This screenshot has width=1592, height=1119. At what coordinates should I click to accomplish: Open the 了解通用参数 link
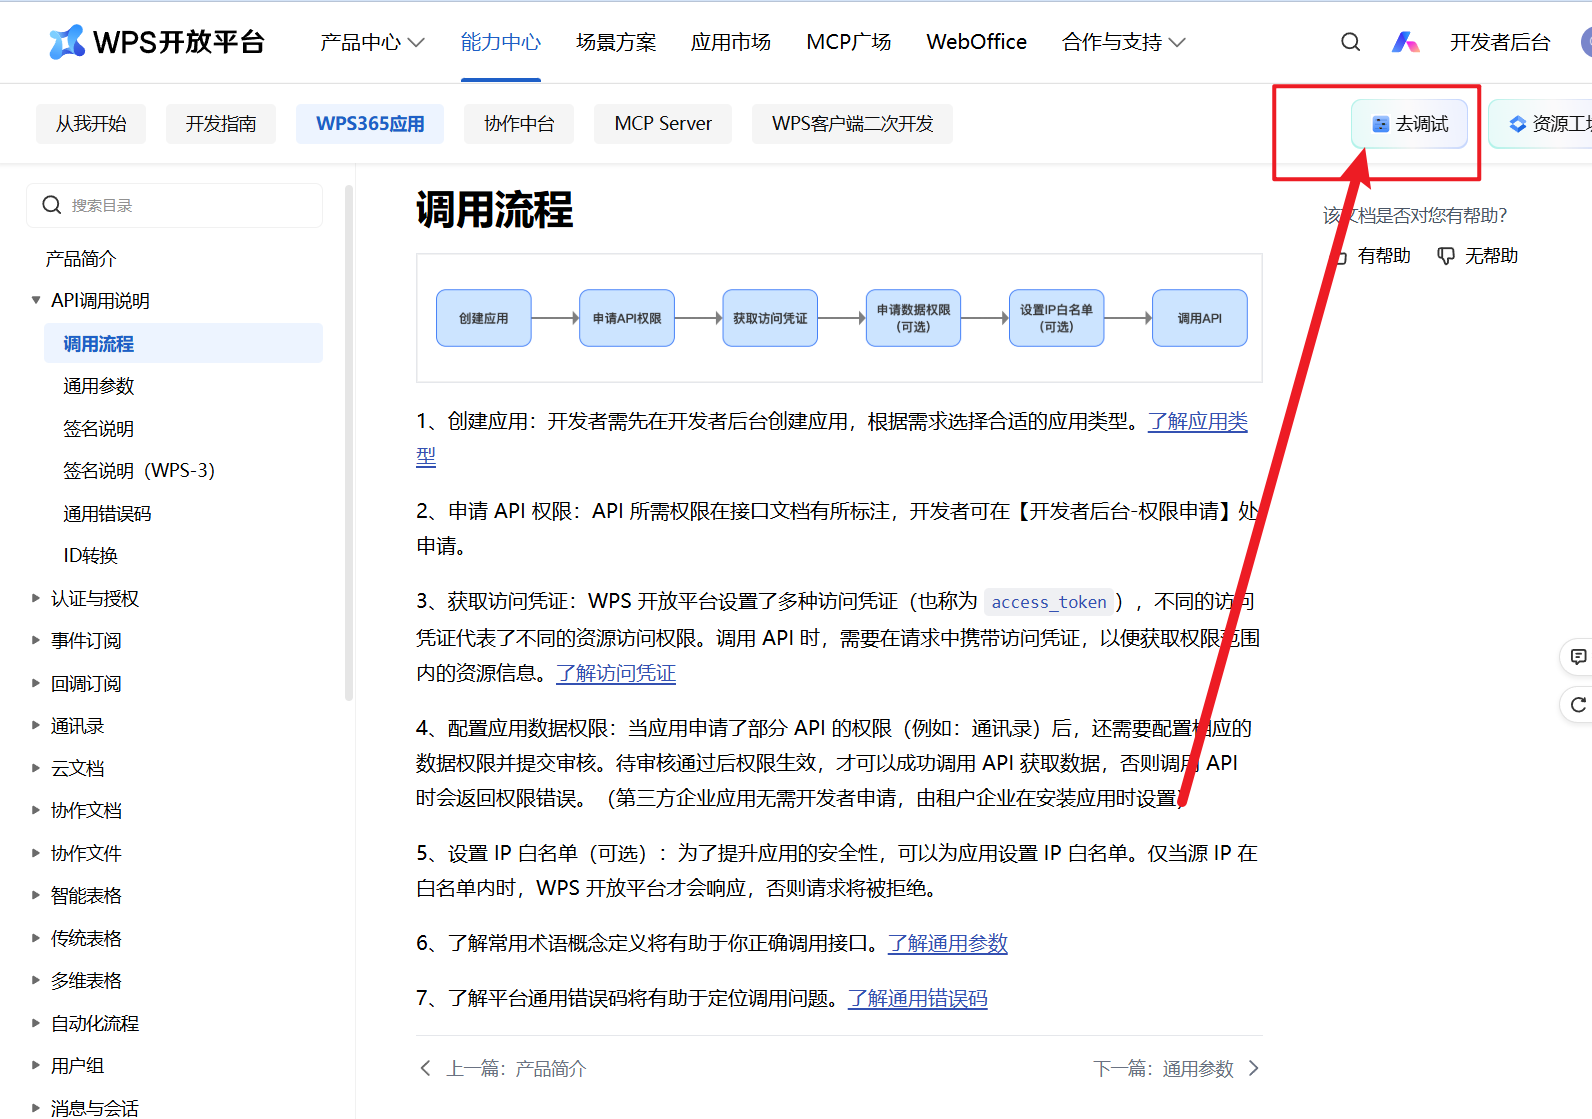[948, 943]
